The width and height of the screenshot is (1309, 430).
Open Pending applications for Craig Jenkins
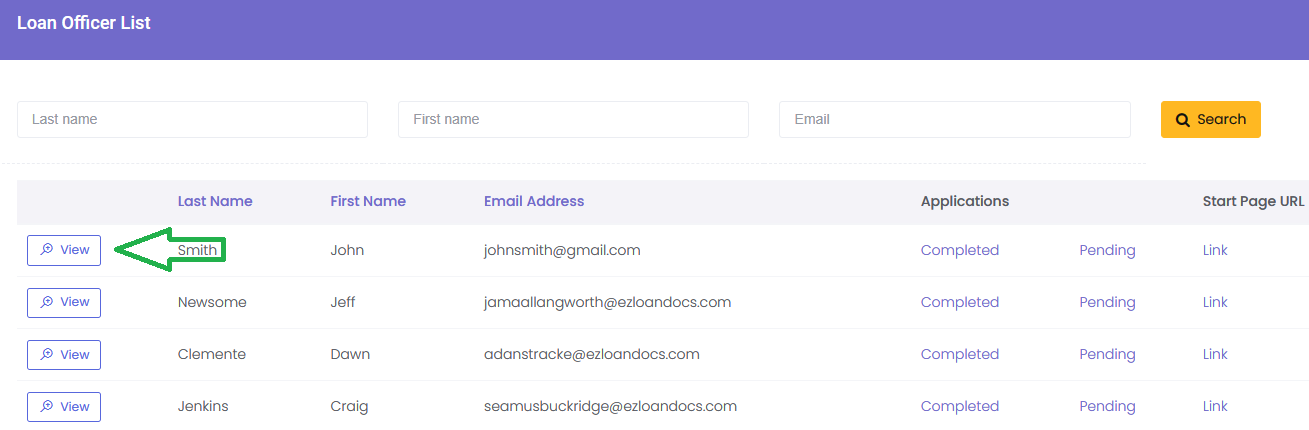(x=1107, y=406)
